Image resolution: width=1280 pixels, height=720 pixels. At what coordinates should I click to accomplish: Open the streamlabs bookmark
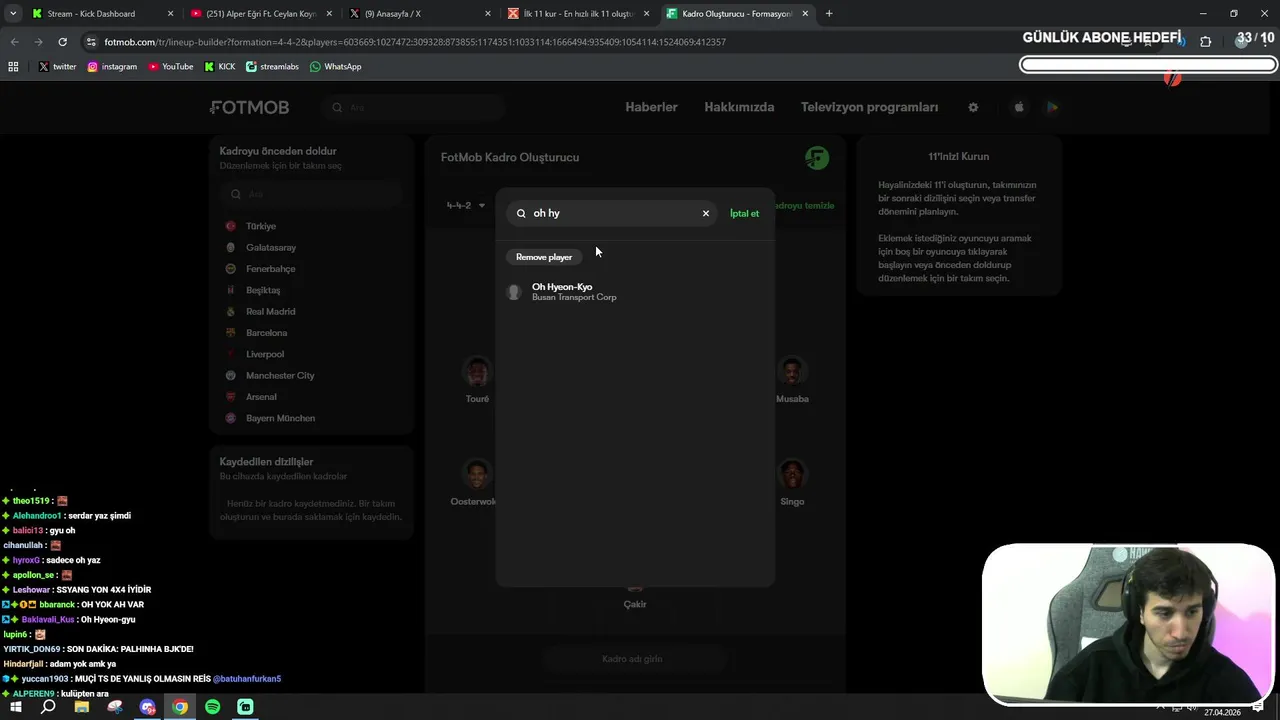272,66
